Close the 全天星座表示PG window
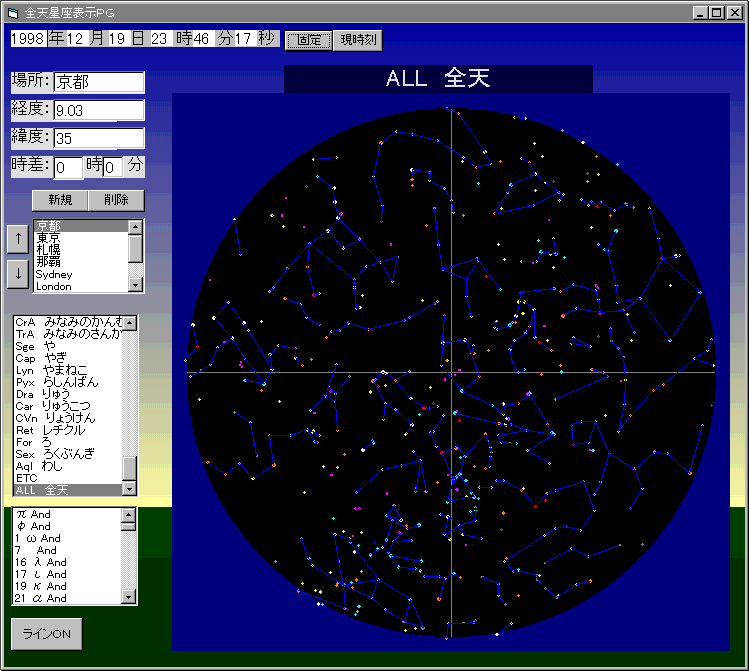Image resolution: width=749 pixels, height=671 pixels. click(734, 13)
